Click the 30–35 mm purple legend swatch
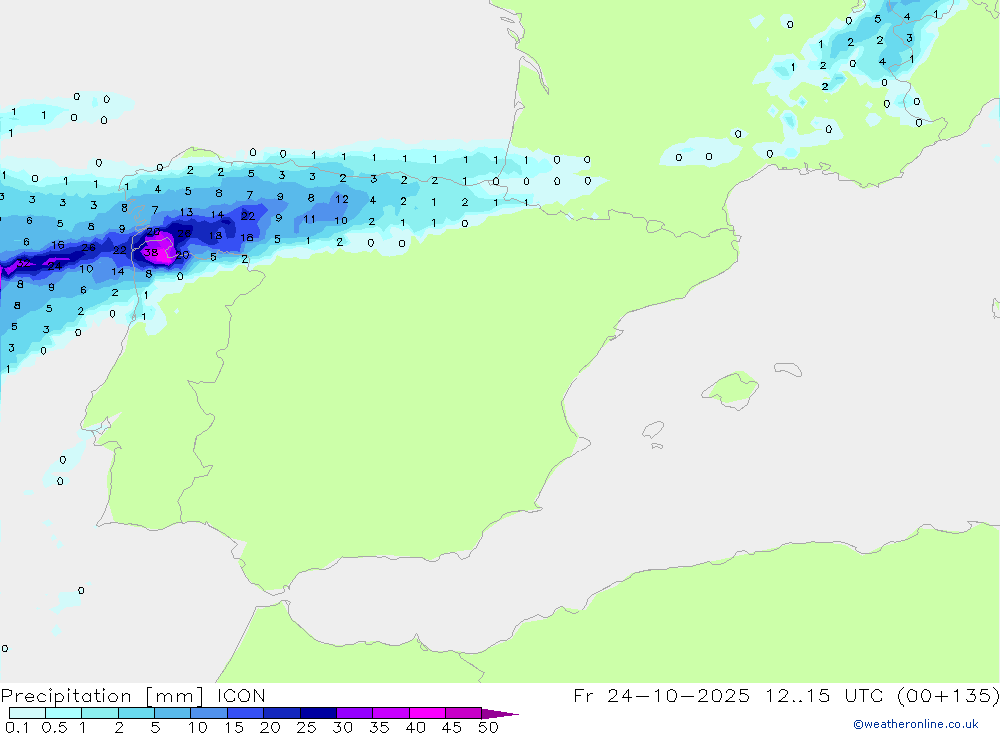This screenshot has width=1000, height=733. 354,713
